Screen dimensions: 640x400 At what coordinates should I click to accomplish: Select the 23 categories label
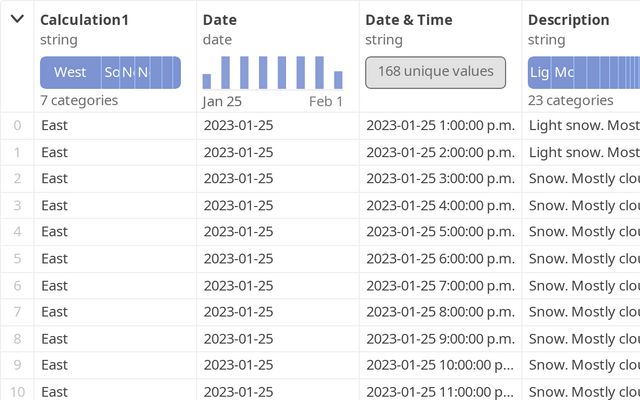point(571,100)
